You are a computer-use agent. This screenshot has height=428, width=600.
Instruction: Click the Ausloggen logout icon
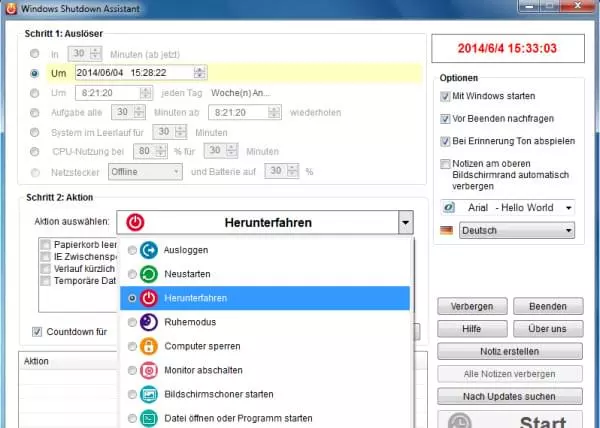[149, 250]
